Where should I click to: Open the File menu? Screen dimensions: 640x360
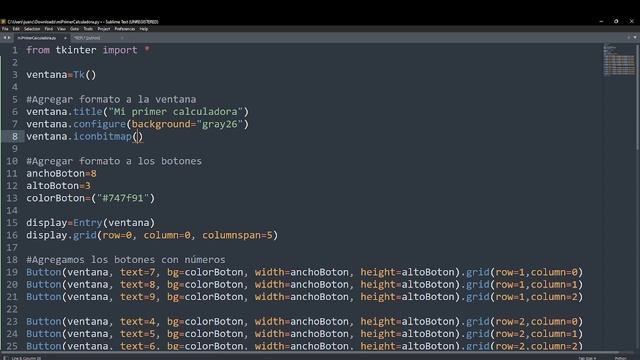click(x=5, y=29)
